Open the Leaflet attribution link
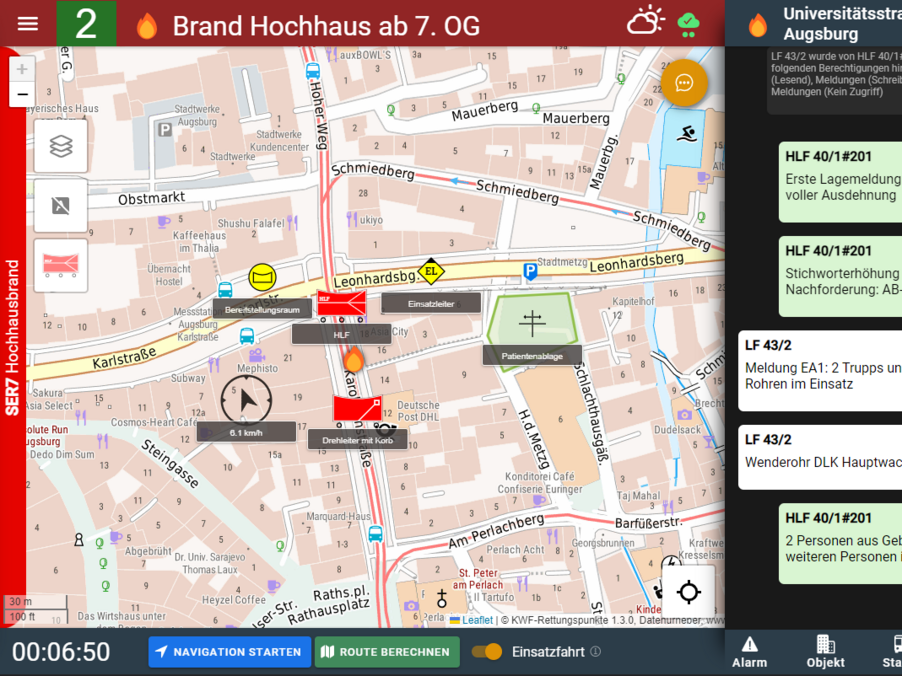 476,620
